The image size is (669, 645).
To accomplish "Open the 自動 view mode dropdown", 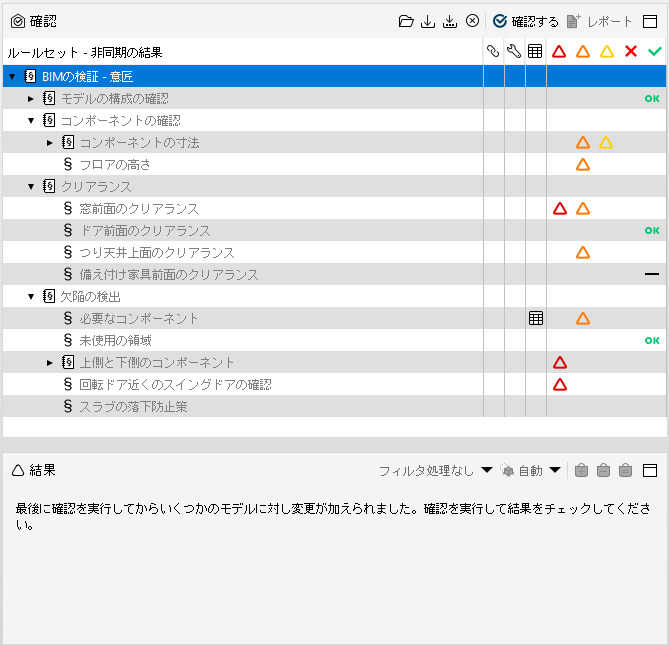I will (x=531, y=471).
